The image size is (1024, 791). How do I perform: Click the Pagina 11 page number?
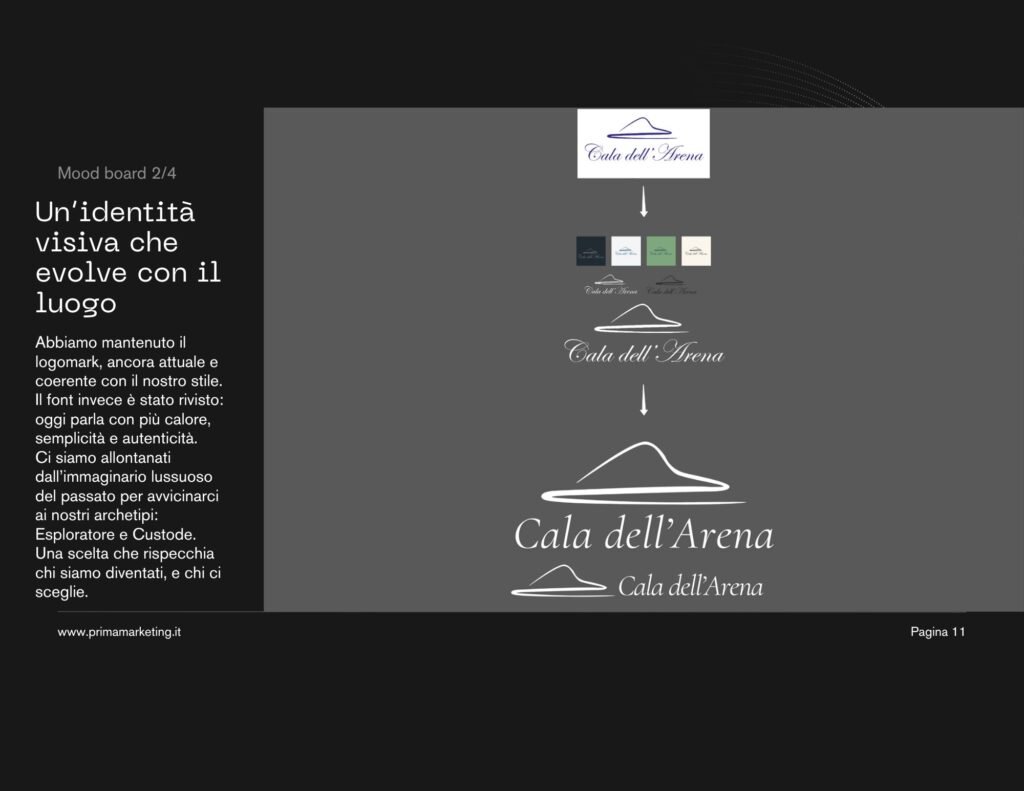[x=937, y=632]
